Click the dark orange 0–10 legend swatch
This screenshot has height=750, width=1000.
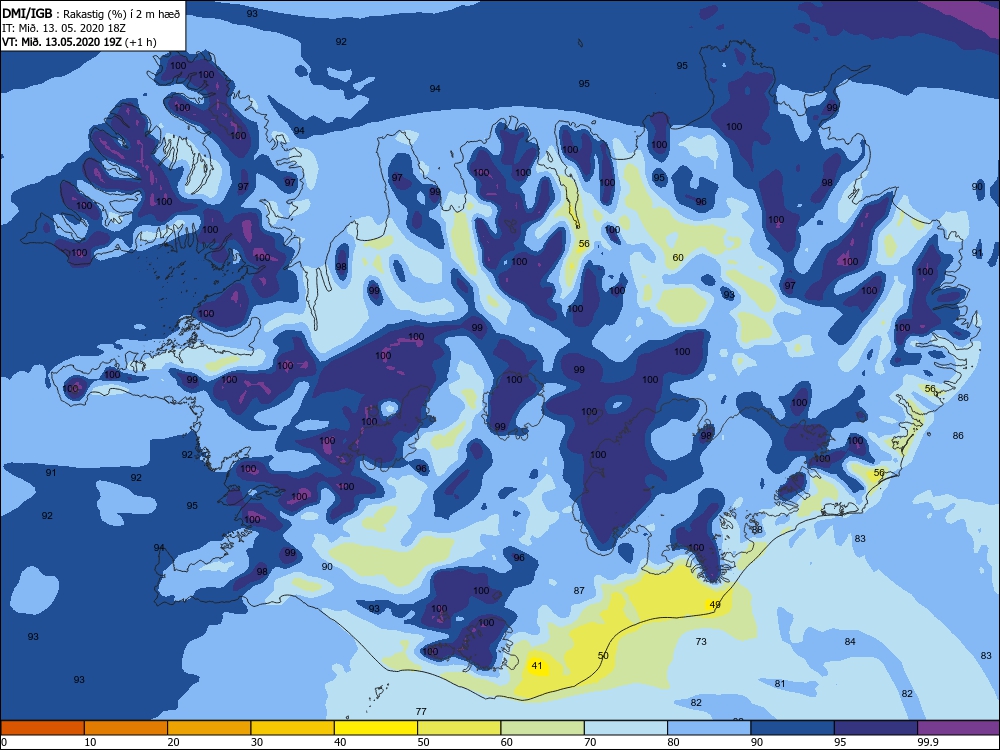tap(42, 728)
